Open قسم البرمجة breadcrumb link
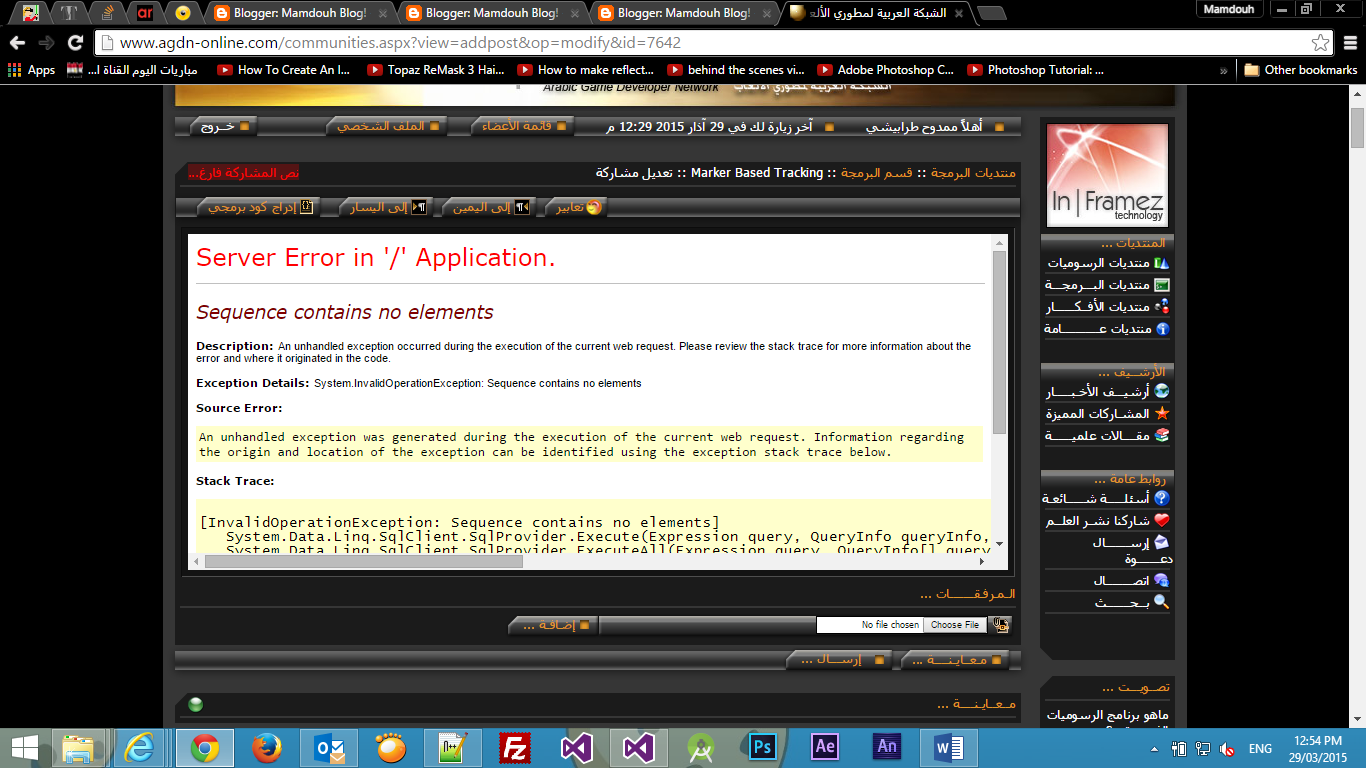The image size is (1366, 768). click(876, 173)
